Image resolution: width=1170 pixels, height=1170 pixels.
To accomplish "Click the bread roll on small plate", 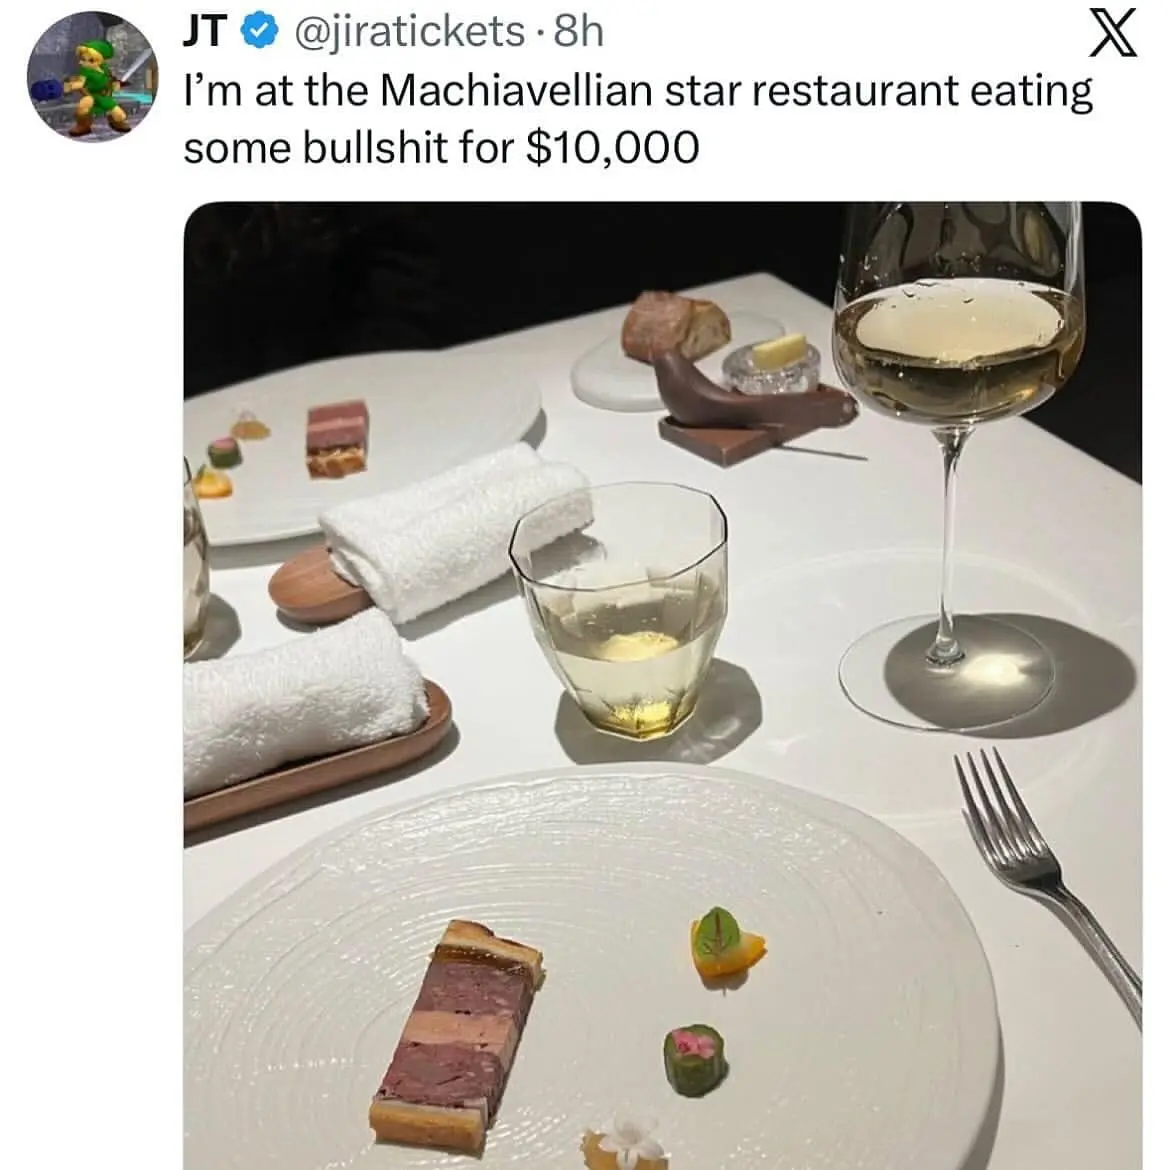I will [675, 325].
